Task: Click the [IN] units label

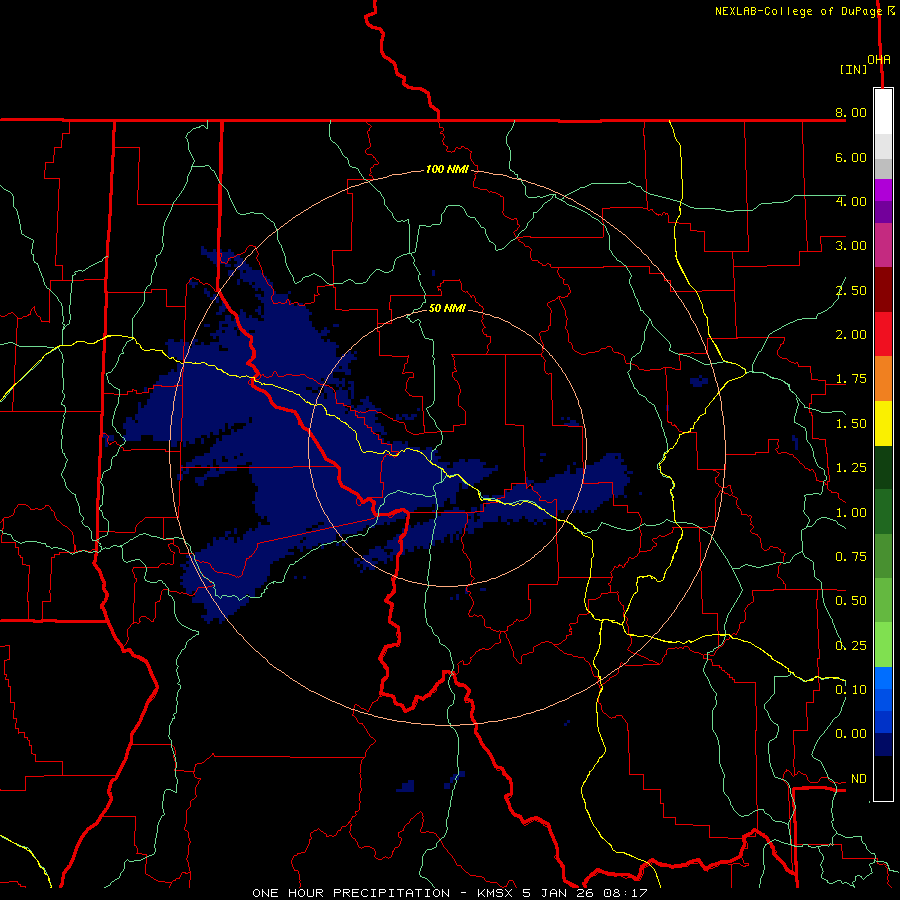Action: click(x=854, y=69)
